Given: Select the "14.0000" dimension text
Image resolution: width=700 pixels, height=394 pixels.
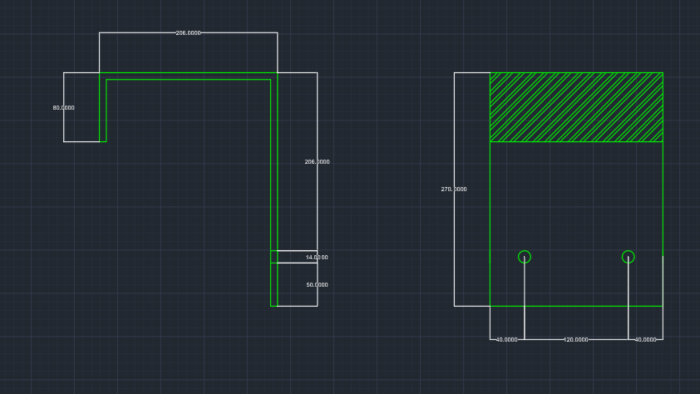Looking at the screenshot, I should 317,257.
